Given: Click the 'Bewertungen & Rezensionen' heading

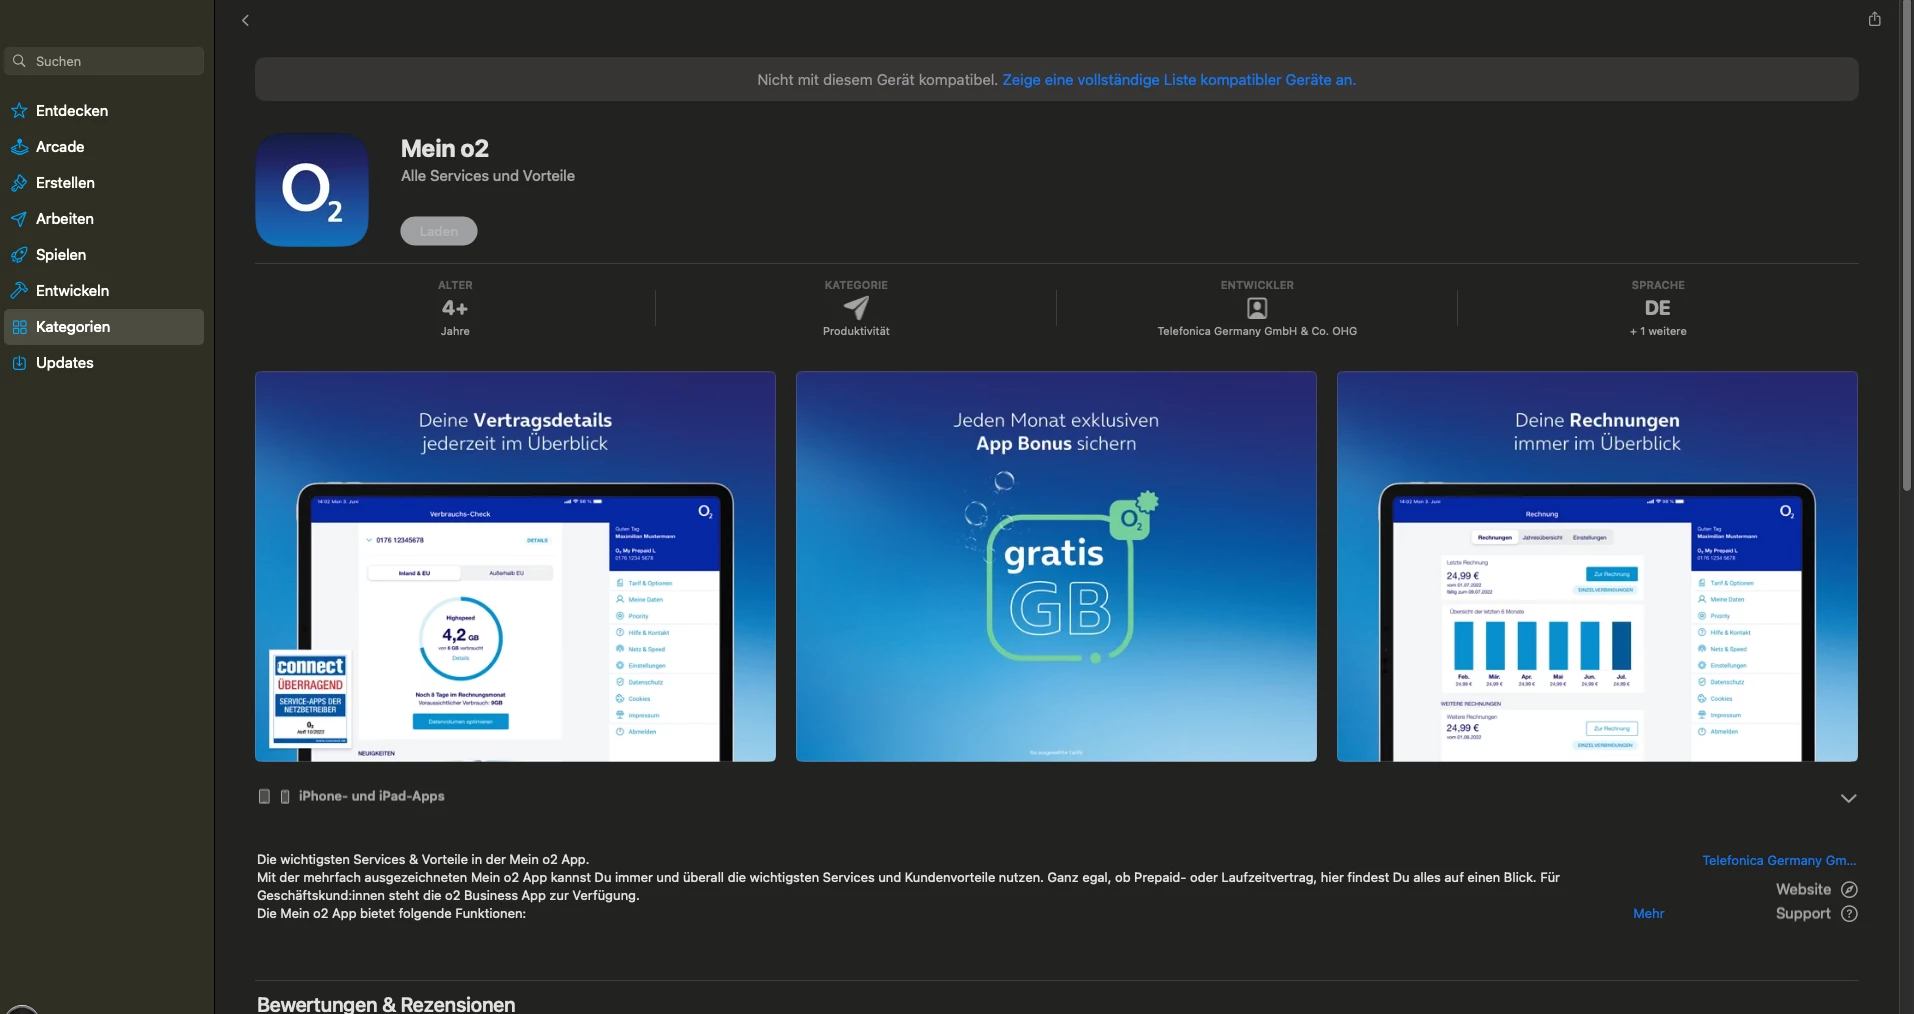Looking at the screenshot, I should click(x=386, y=1004).
